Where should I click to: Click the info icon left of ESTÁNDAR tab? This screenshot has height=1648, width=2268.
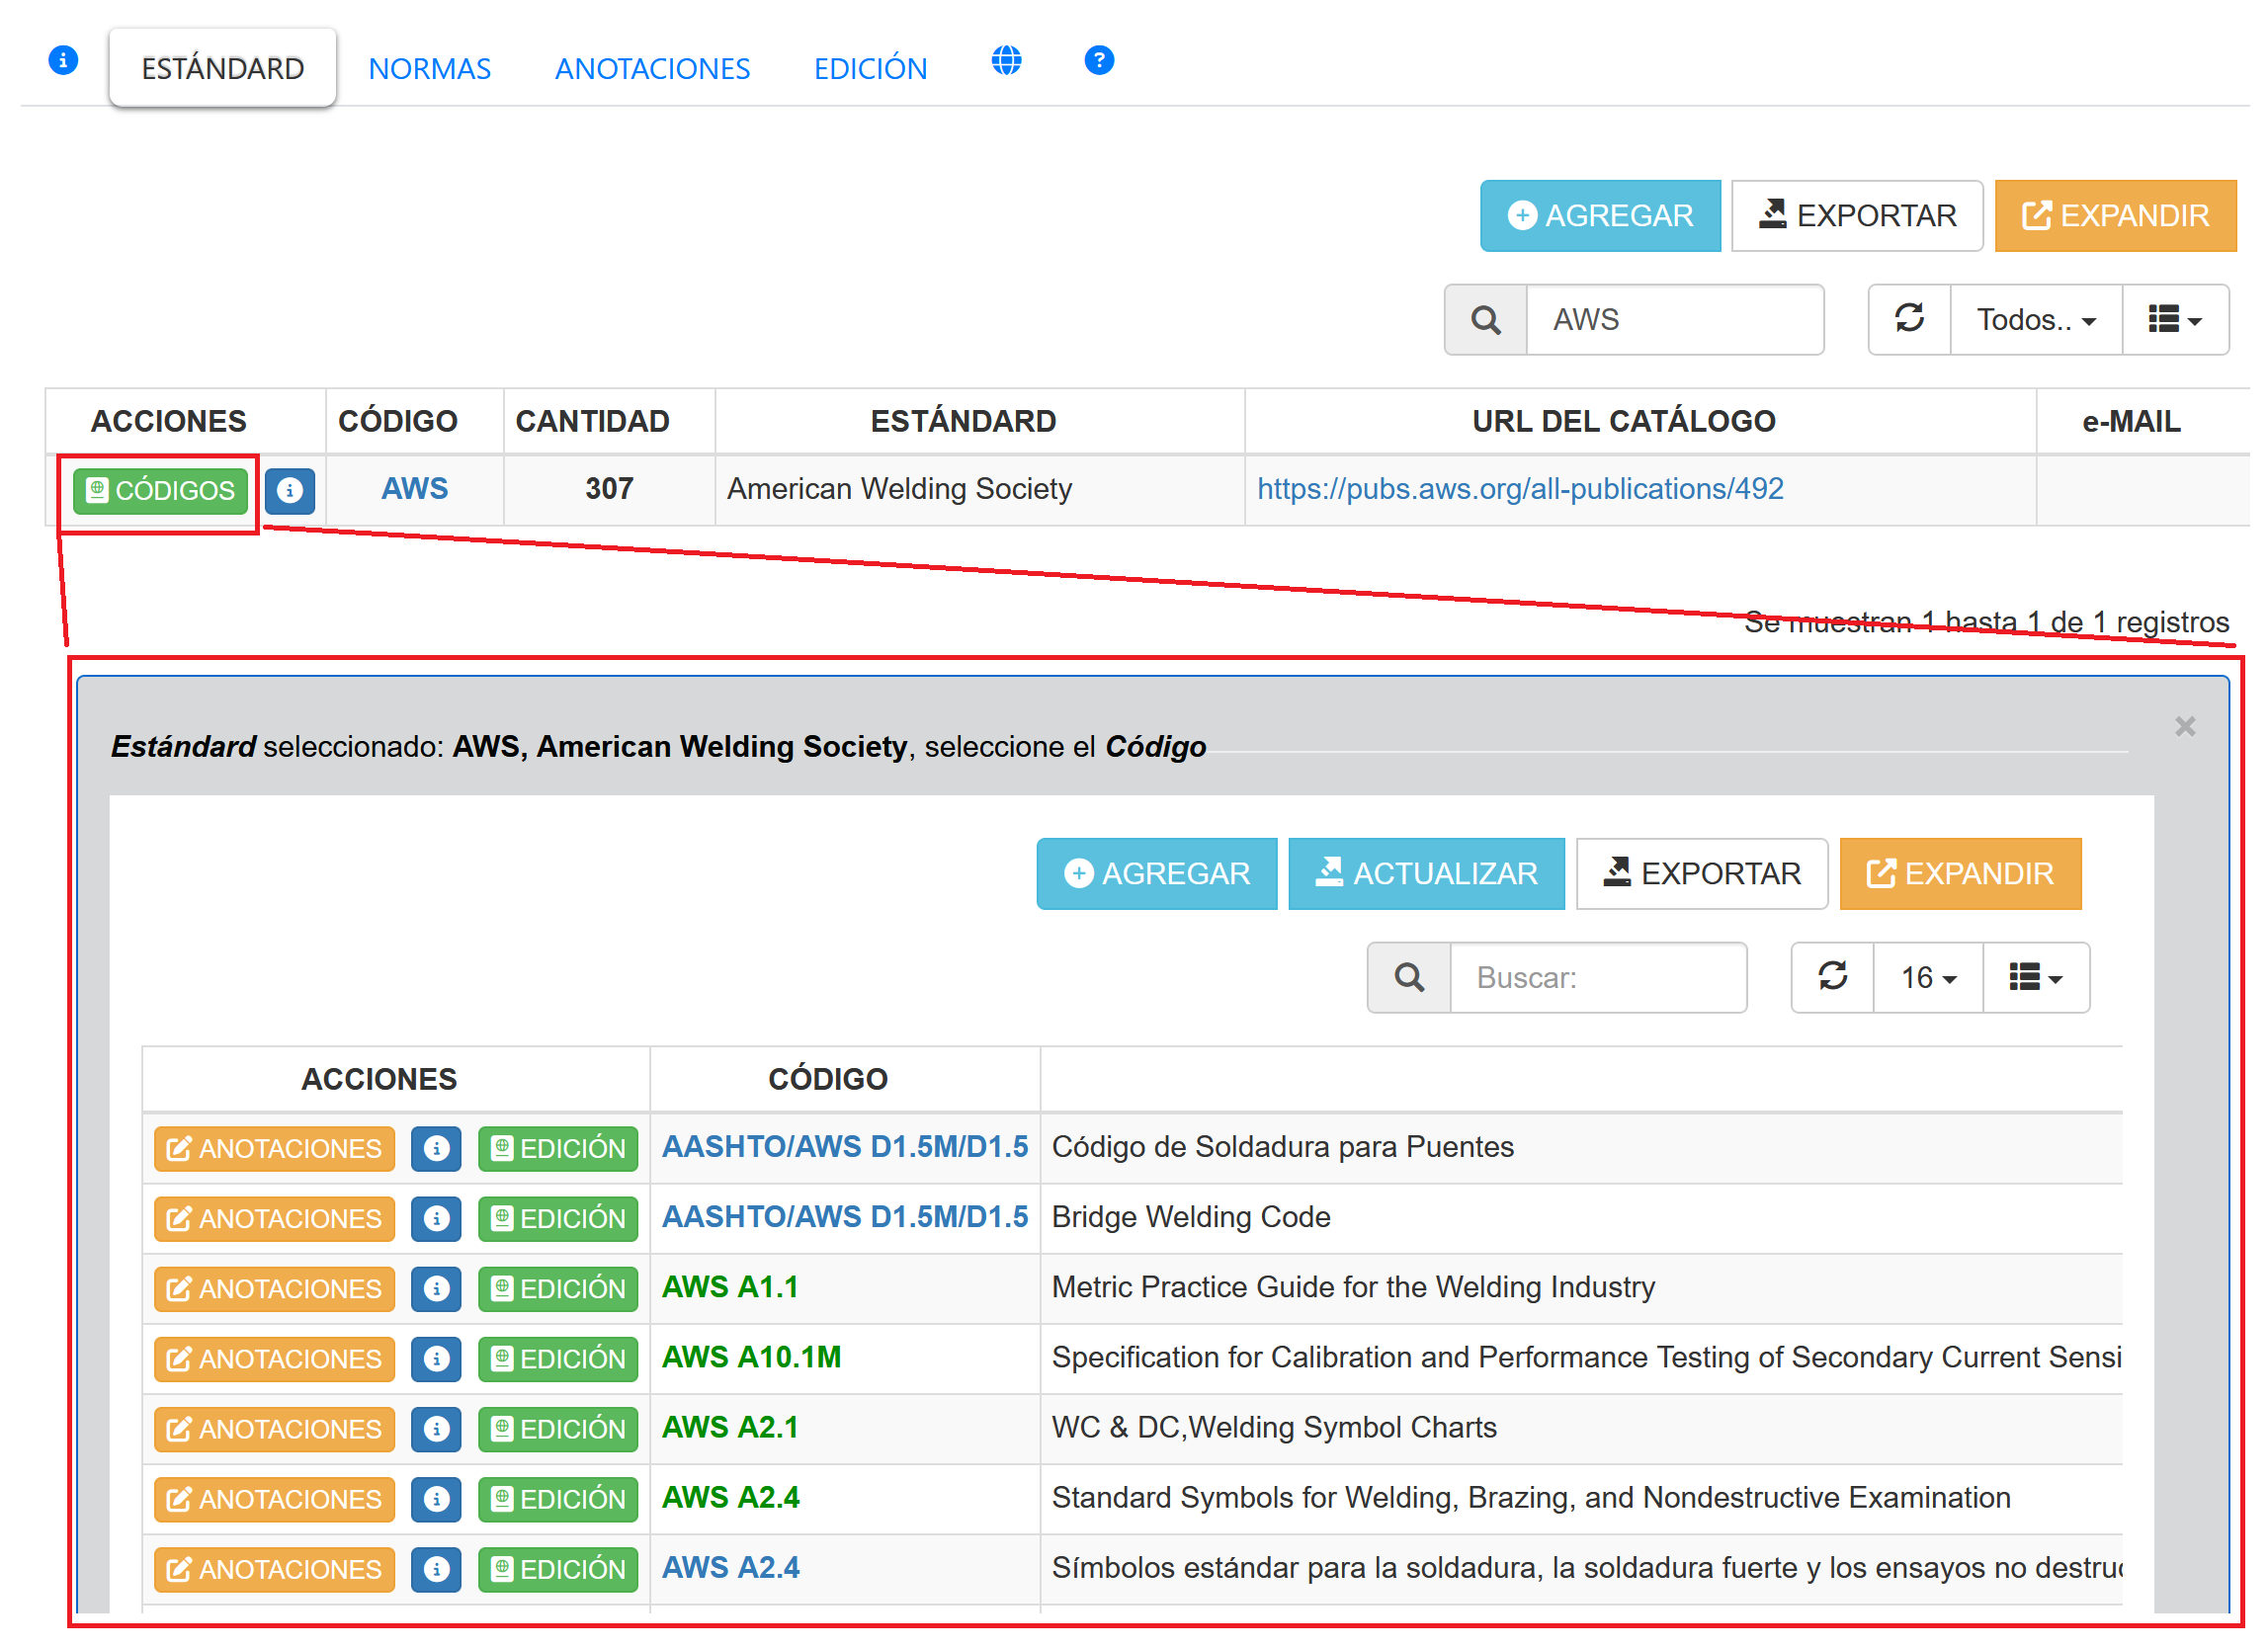63,60
